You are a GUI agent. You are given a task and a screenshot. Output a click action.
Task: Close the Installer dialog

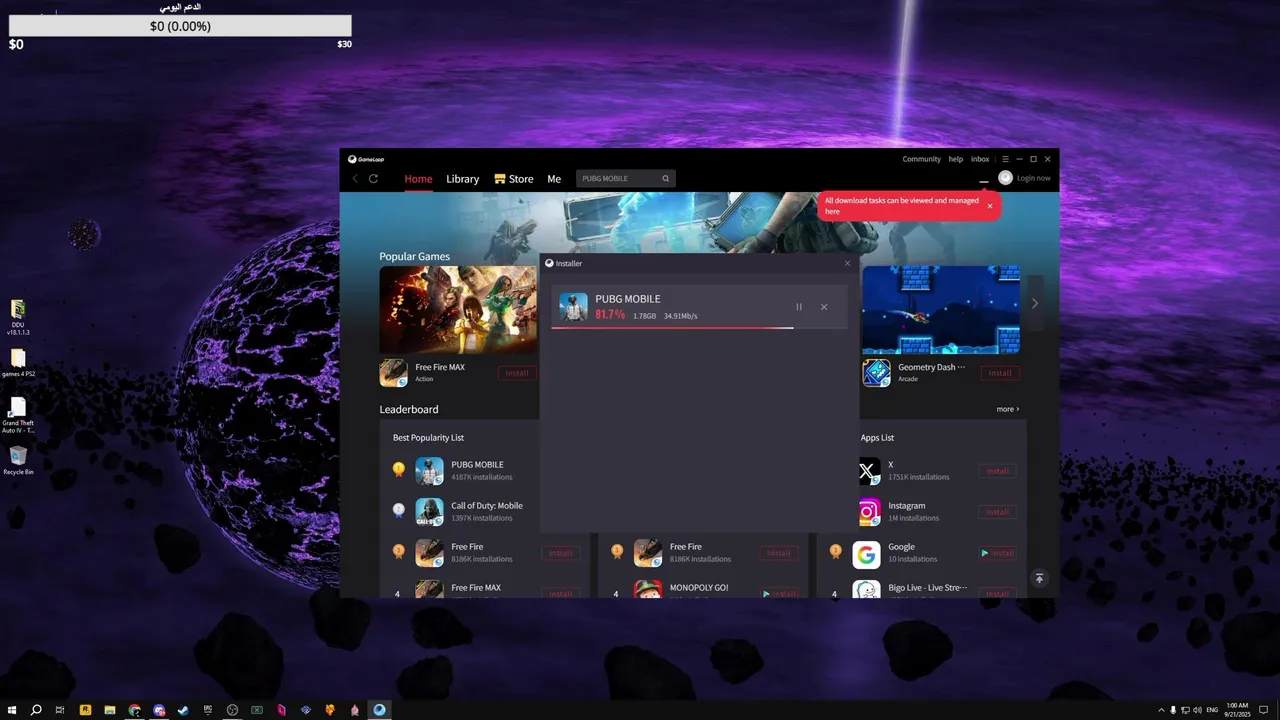click(x=847, y=263)
